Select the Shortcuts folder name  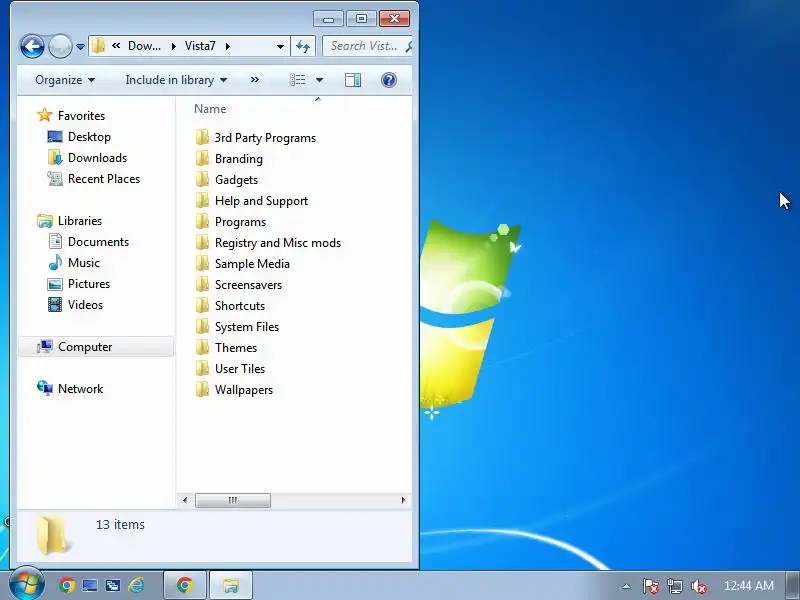coord(240,306)
